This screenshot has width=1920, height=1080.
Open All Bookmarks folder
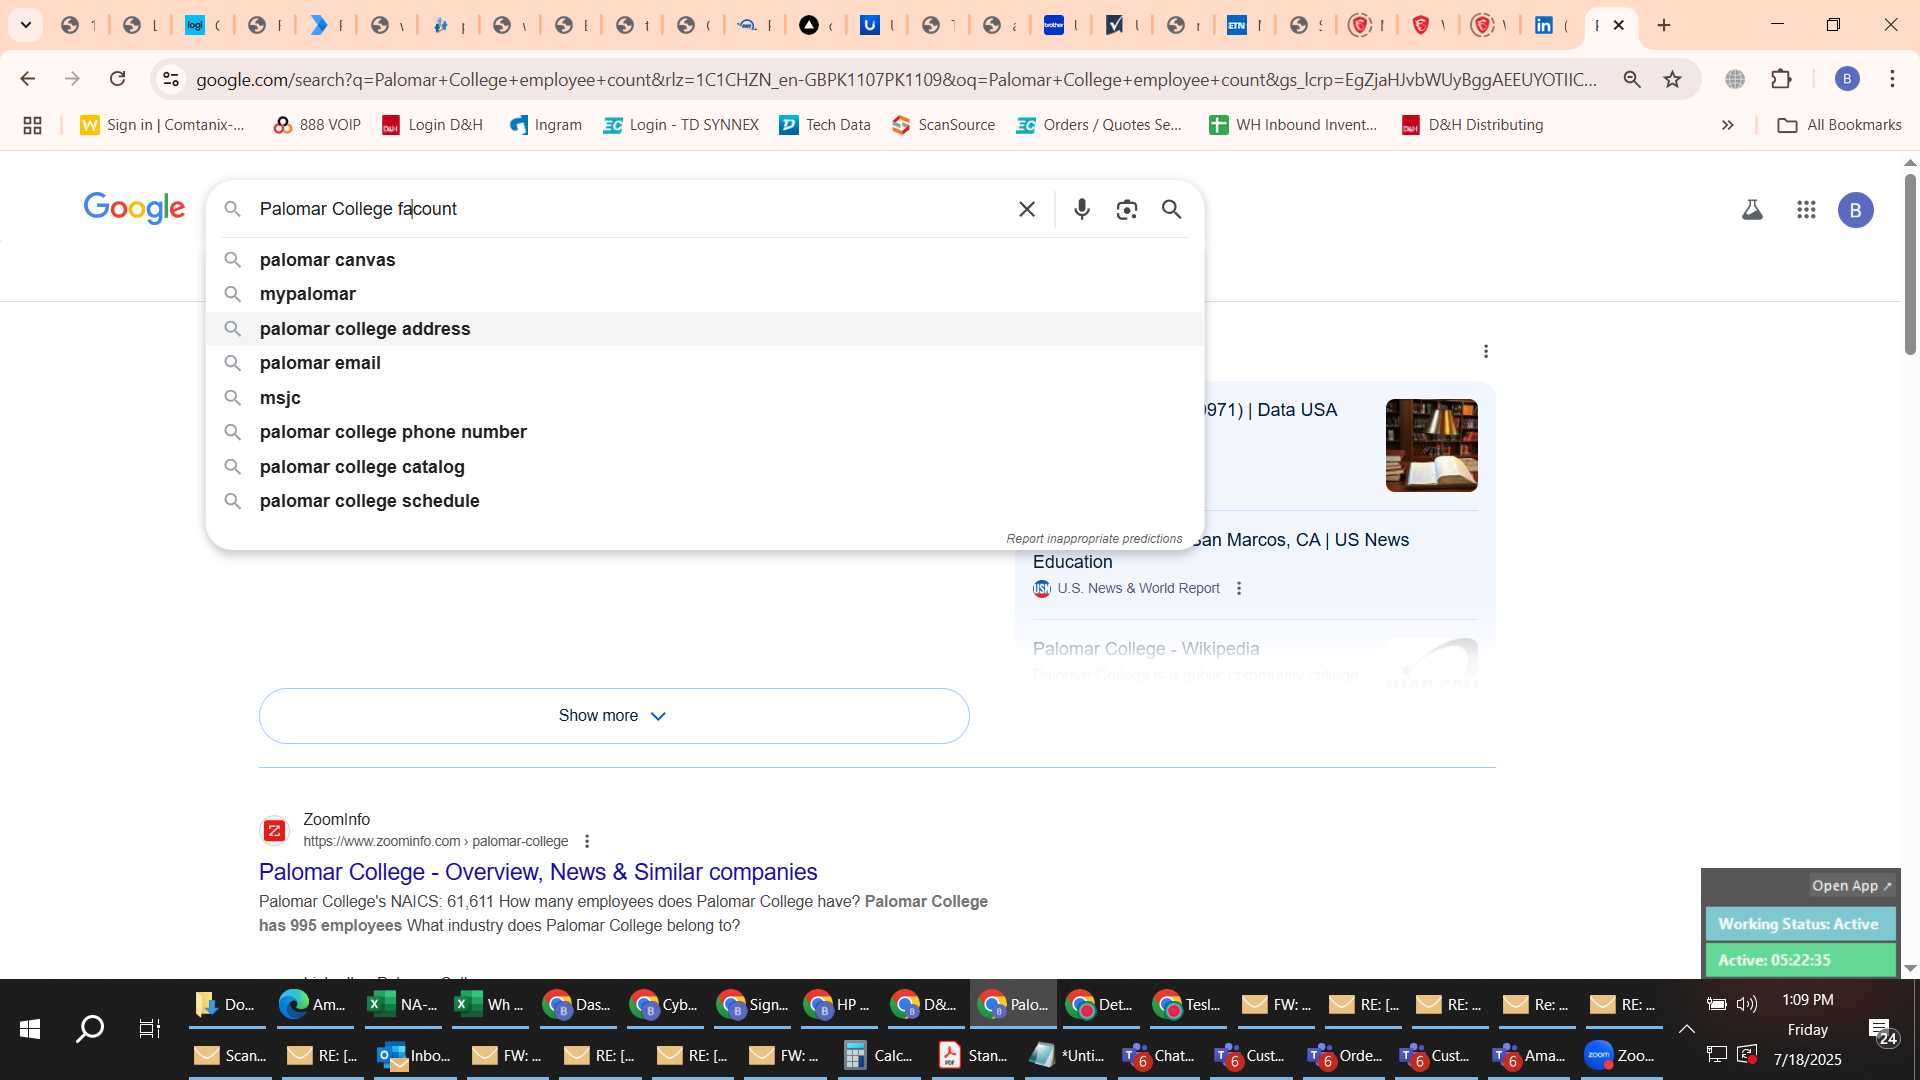coord(1840,125)
